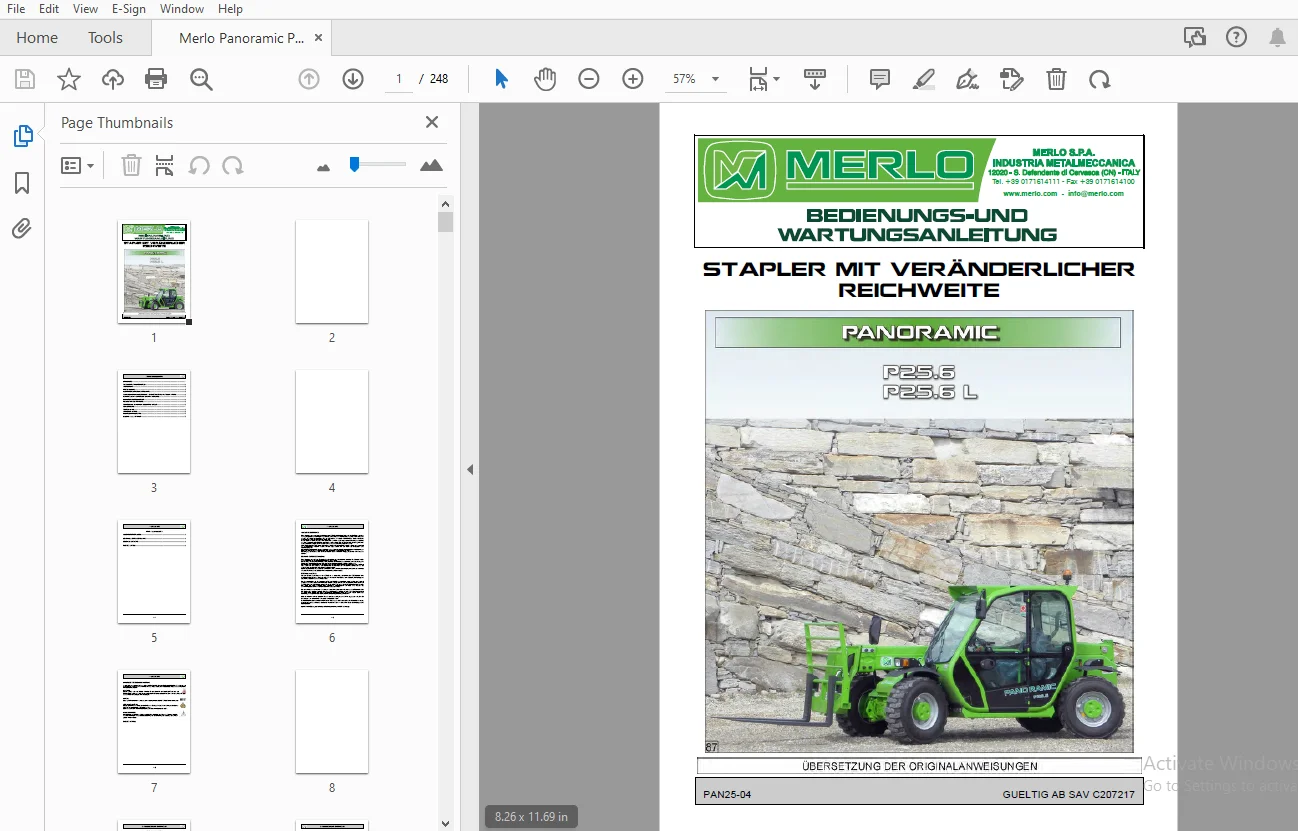
Task: Open the thumbnail options menu dropdown
Action: pos(77,165)
